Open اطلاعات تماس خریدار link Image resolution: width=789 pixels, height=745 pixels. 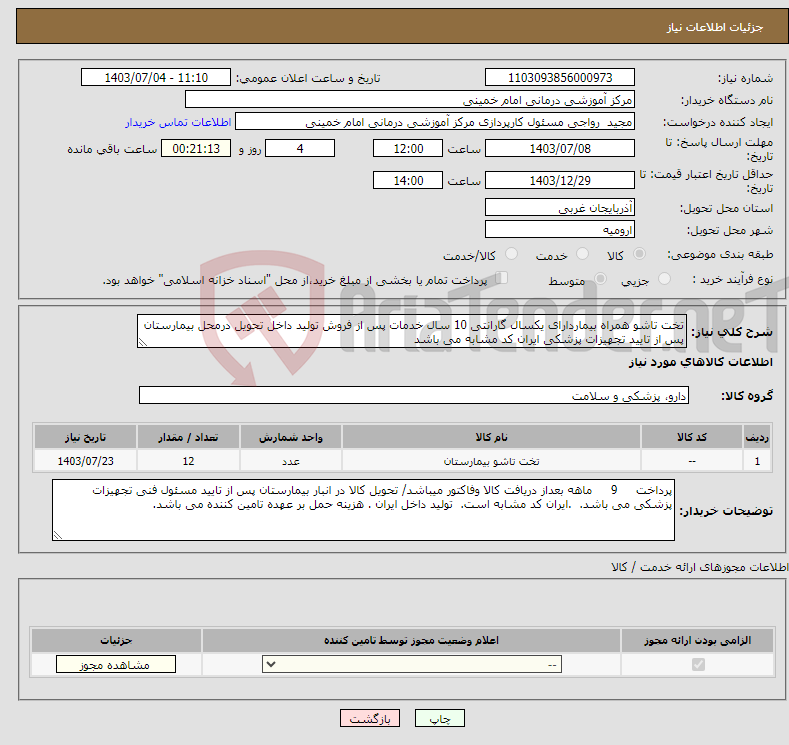click(178, 122)
